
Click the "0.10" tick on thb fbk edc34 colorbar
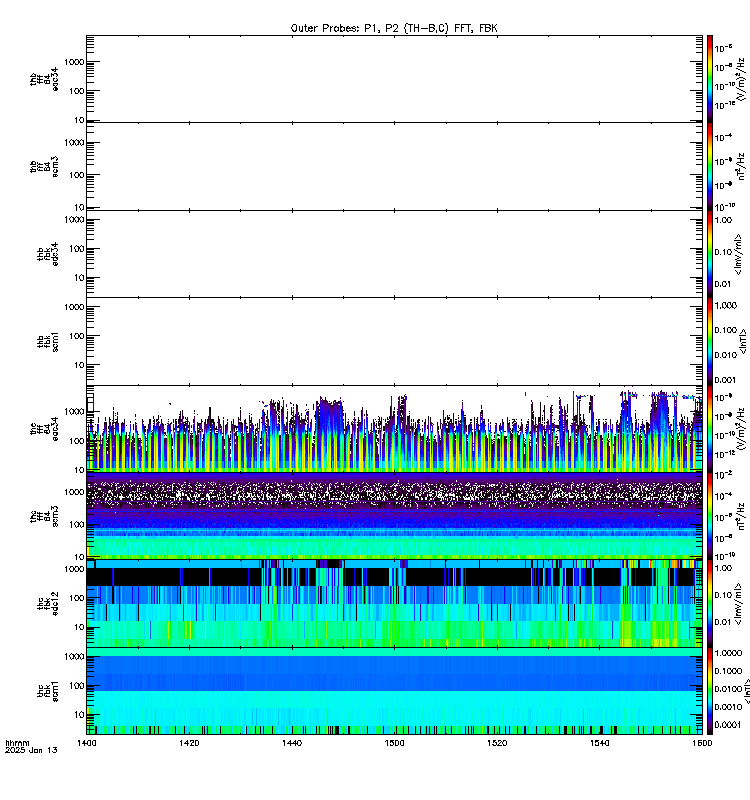(x=723, y=252)
